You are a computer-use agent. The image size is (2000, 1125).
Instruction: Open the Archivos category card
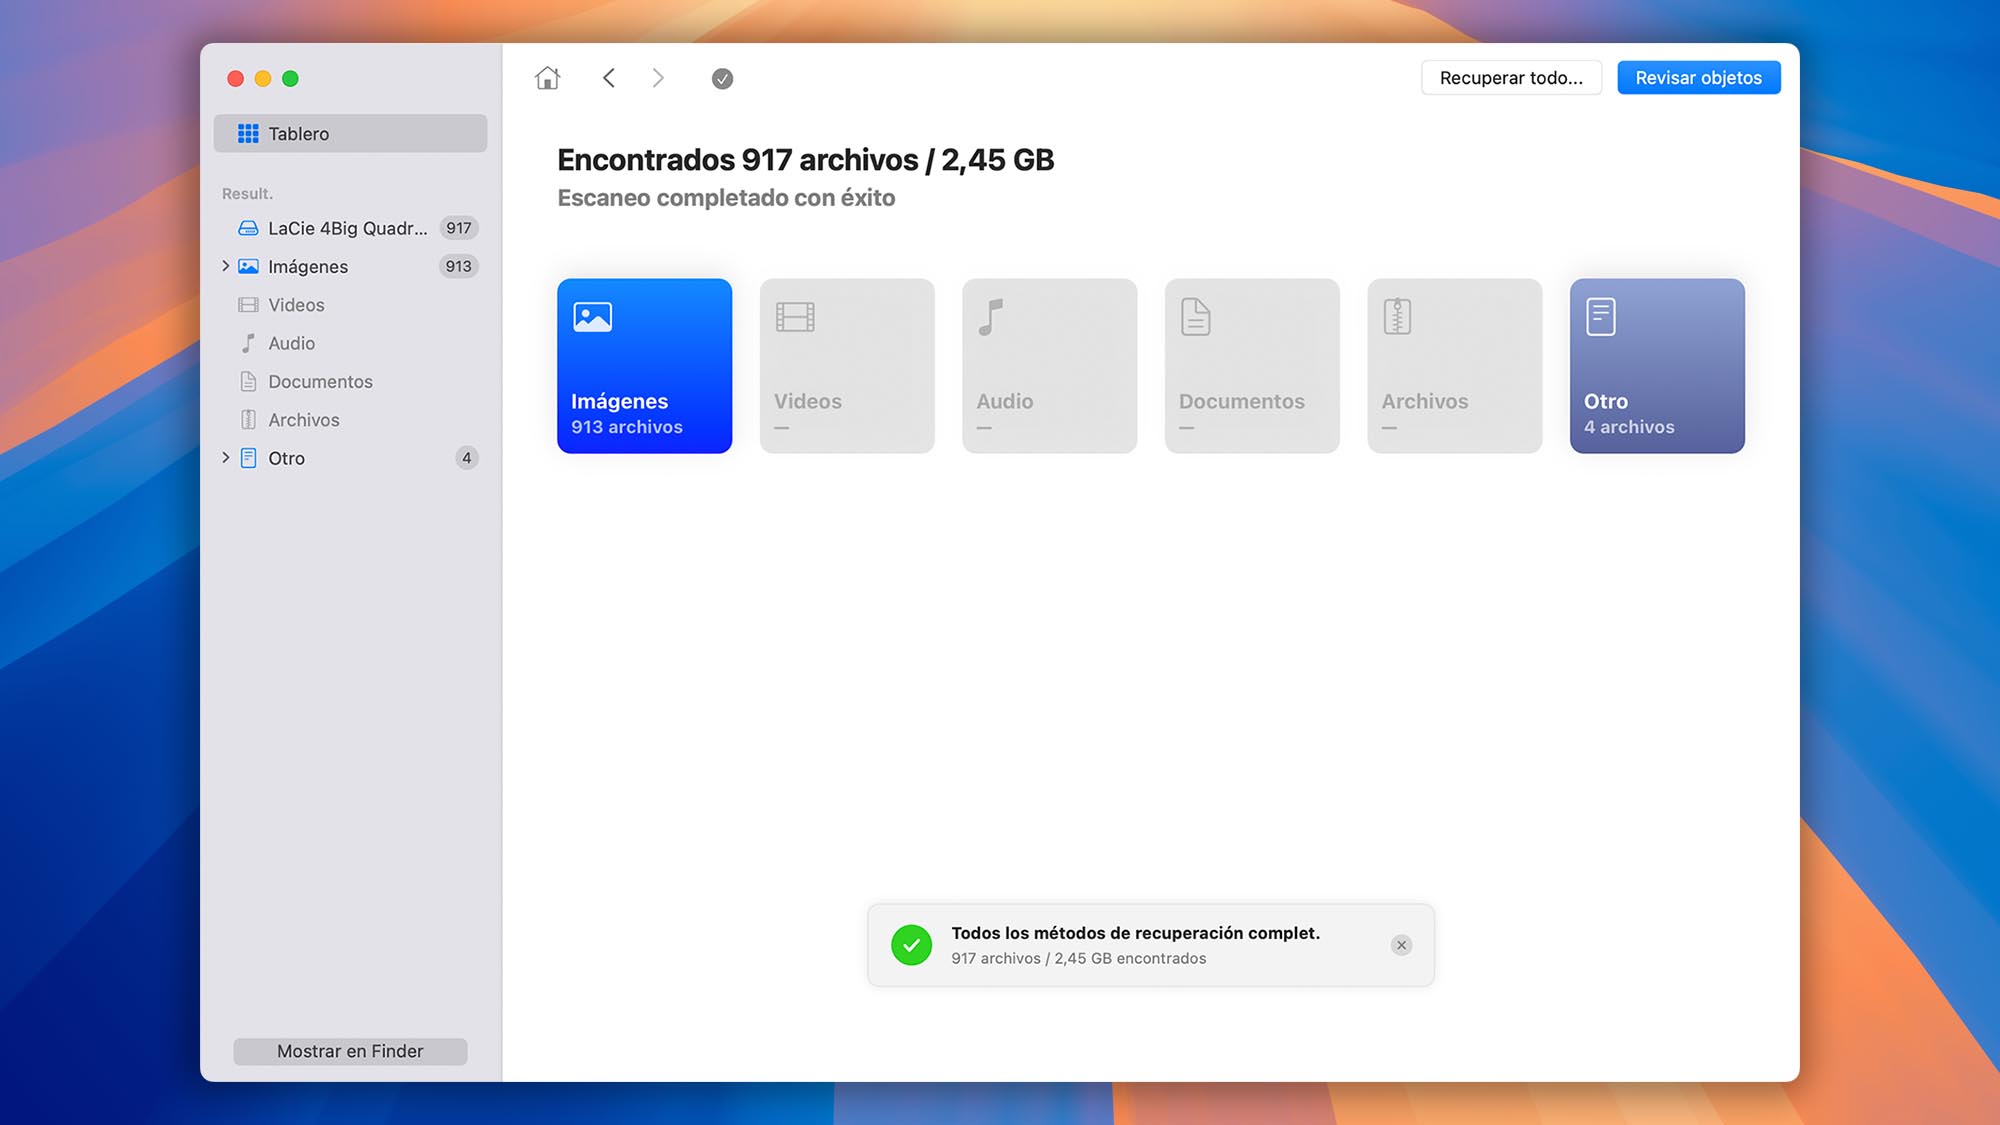[x=1454, y=366]
